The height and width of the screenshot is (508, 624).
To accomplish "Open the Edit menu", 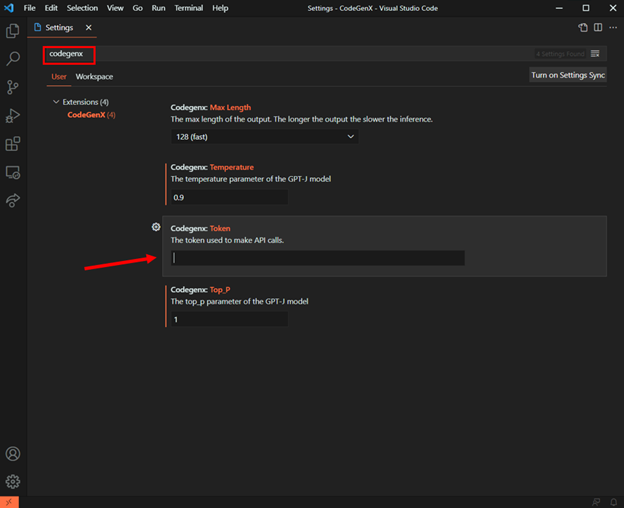I will click(x=51, y=8).
